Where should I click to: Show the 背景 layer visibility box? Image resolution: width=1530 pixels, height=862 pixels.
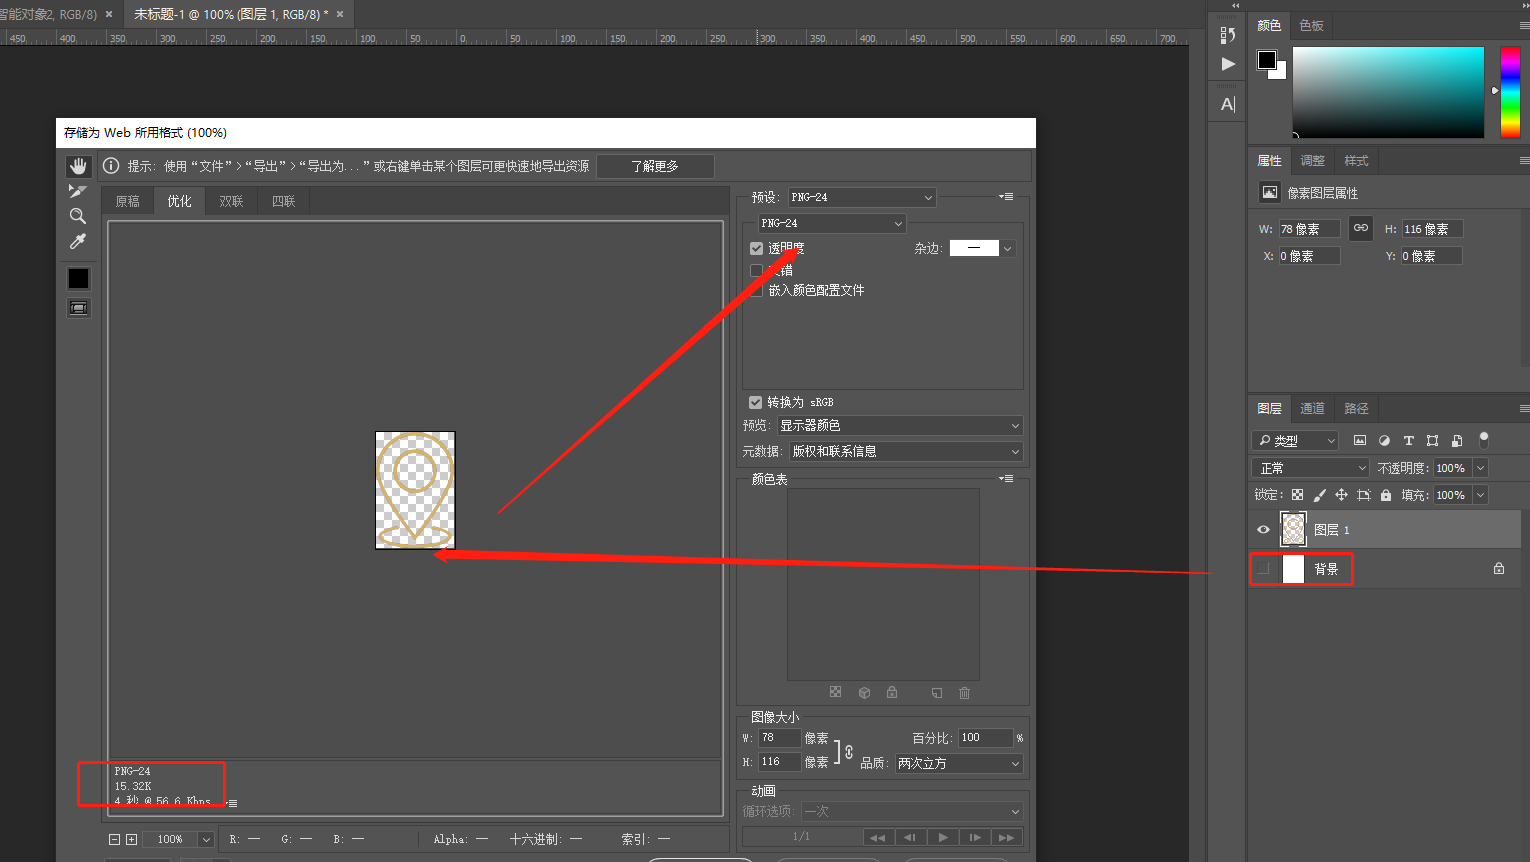click(1263, 569)
